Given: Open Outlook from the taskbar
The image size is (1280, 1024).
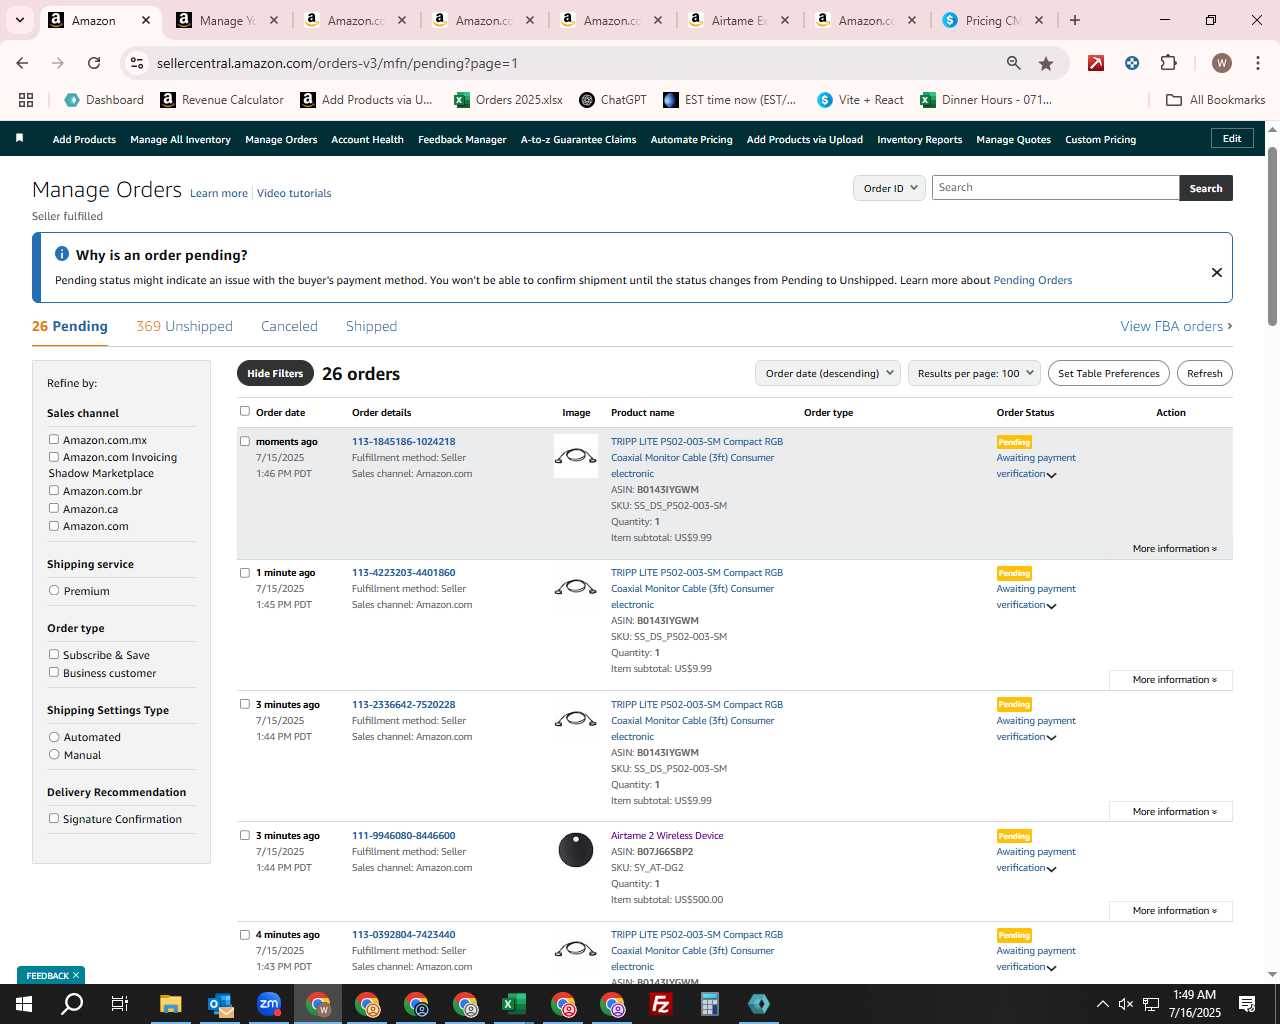Looking at the screenshot, I should pos(220,1004).
